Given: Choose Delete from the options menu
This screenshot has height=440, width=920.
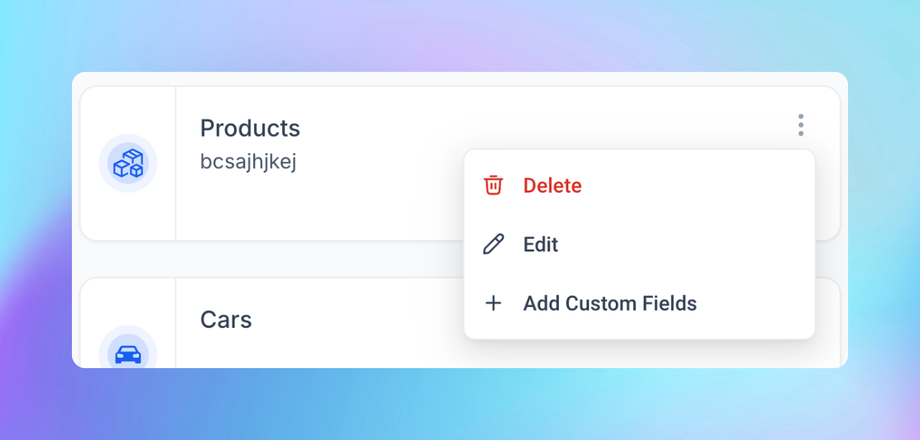Looking at the screenshot, I should pos(552,186).
